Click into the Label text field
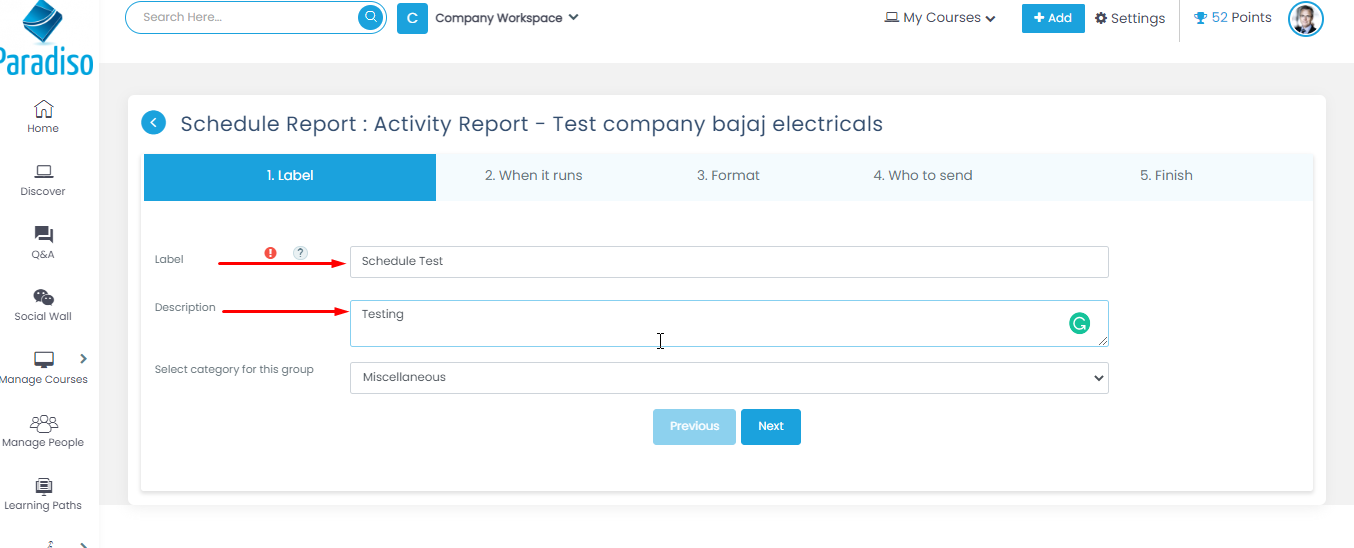The image size is (1354, 548). (x=729, y=262)
